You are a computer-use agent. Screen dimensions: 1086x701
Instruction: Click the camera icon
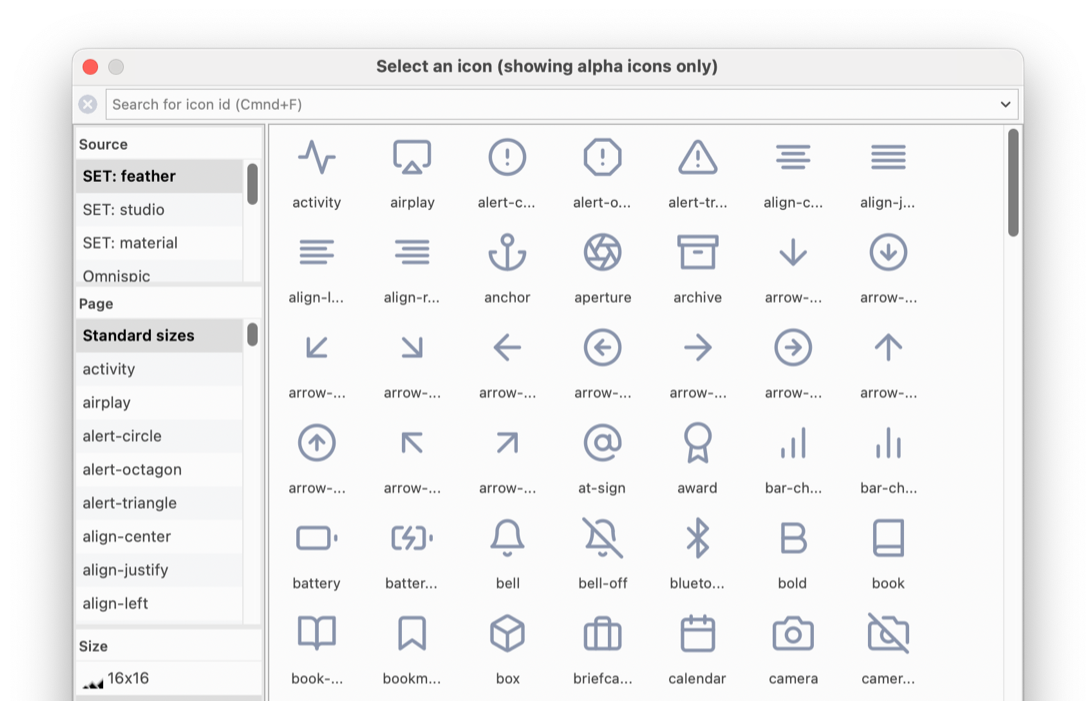(x=792, y=634)
